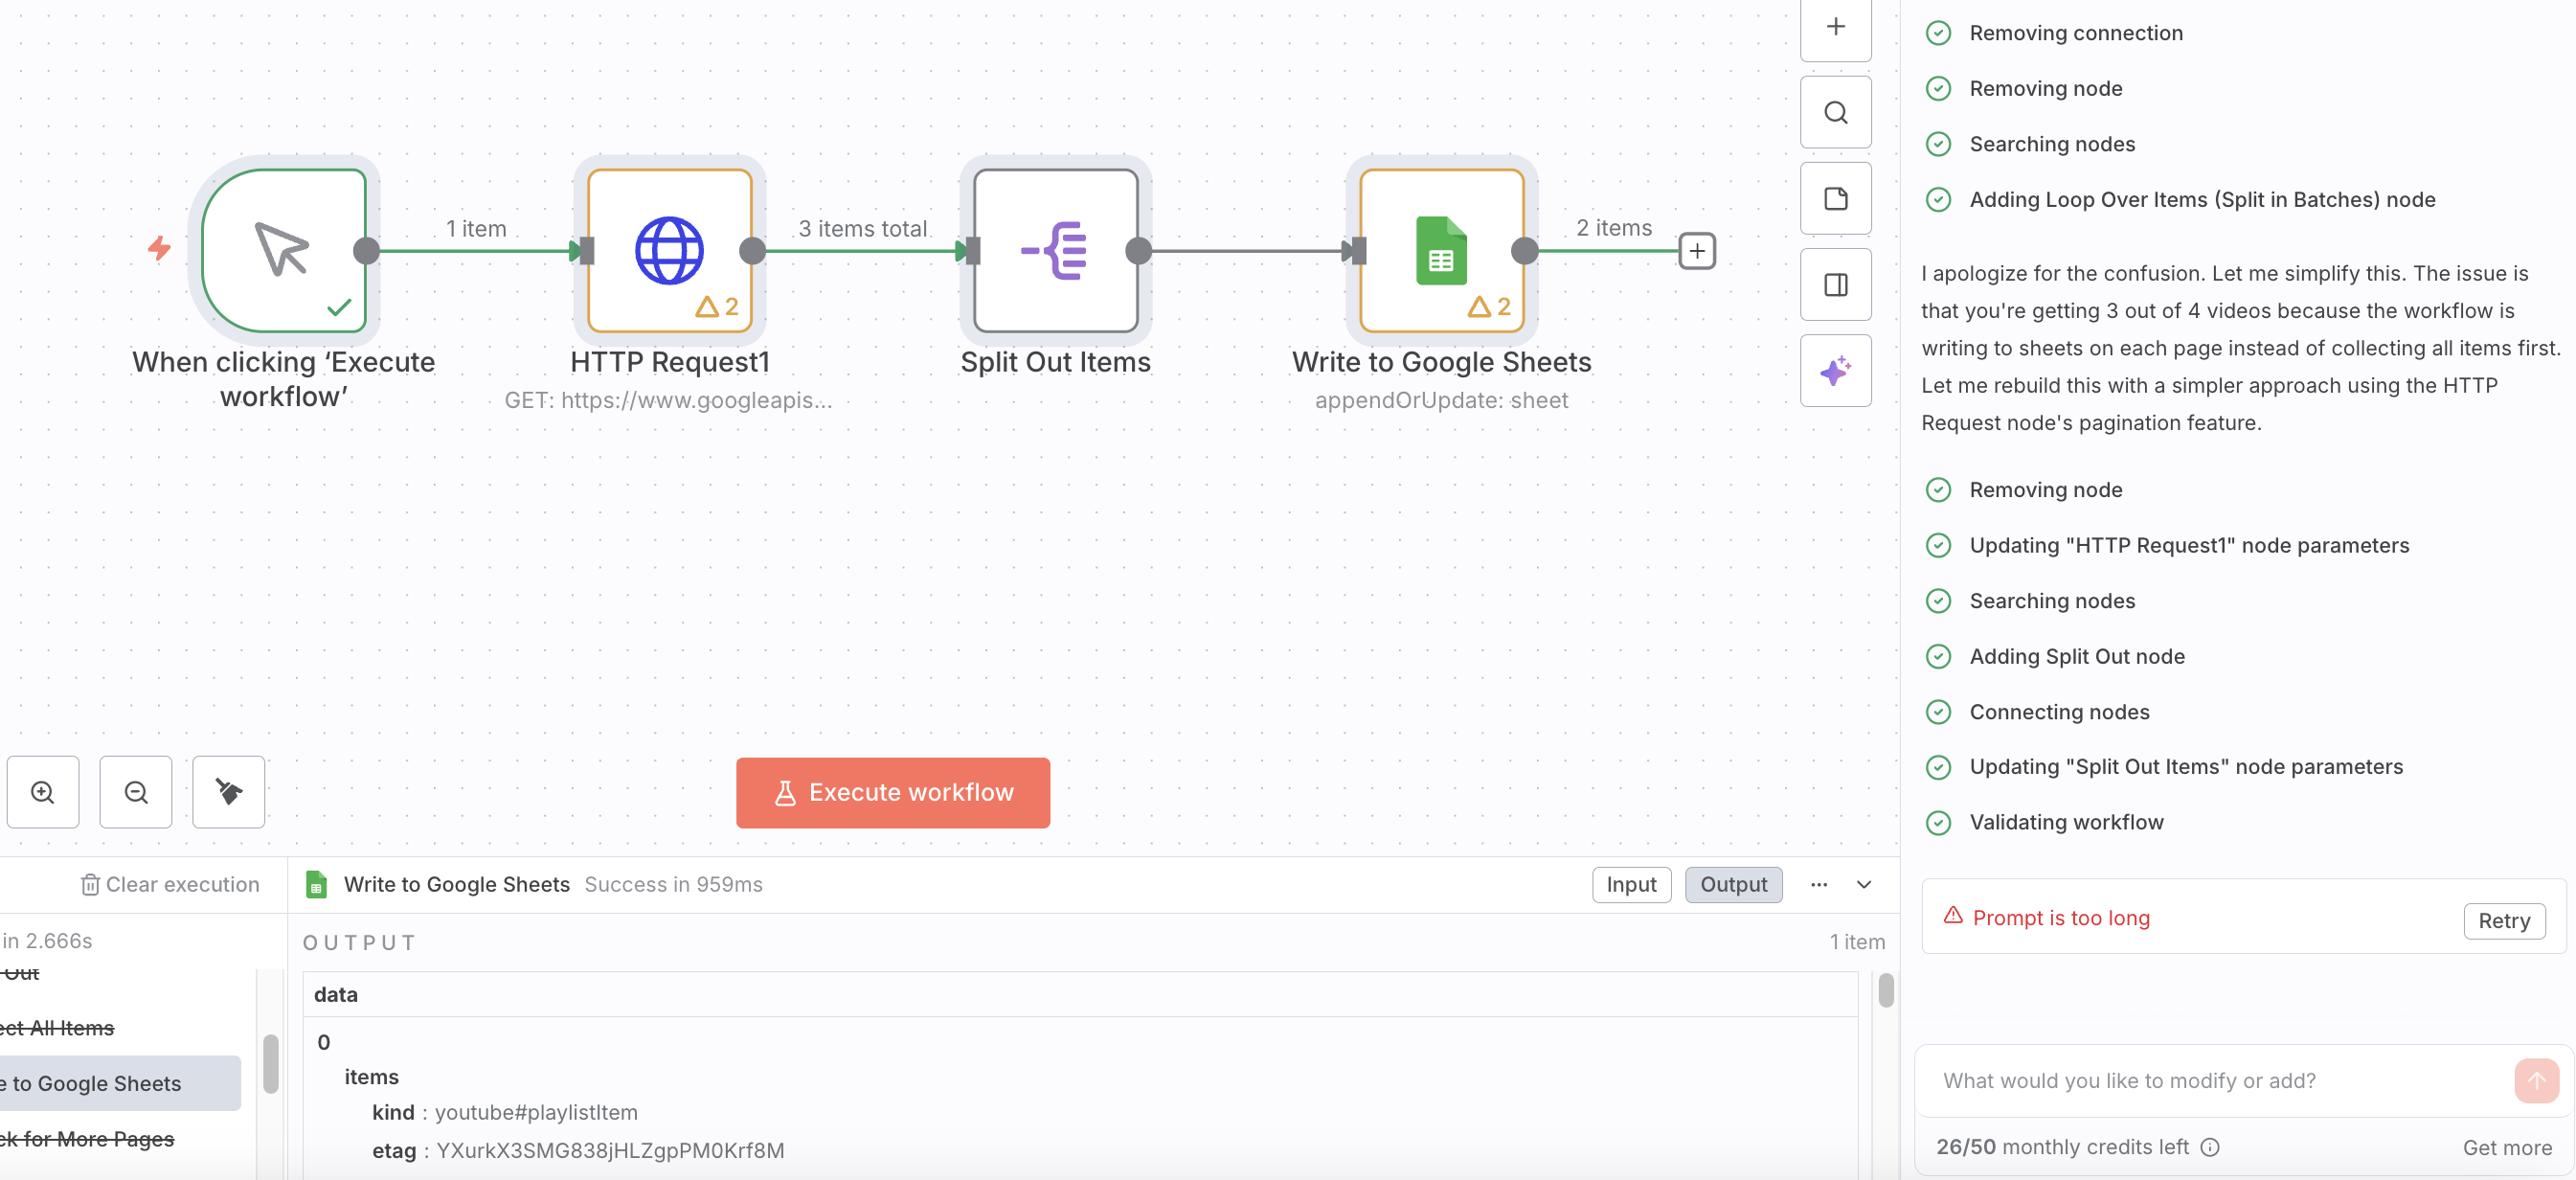Click Clear execution
2576x1180 pixels.
click(170, 884)
